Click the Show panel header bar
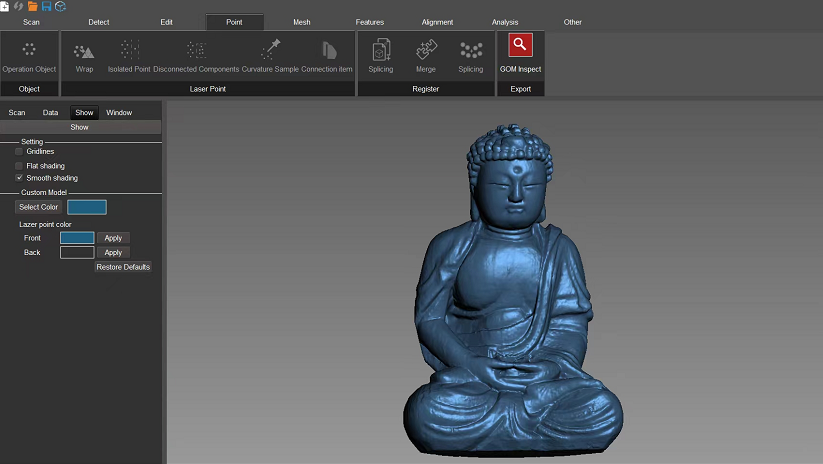Image resolution: width=823 pixels, height=464 pixels. (80, 127)
